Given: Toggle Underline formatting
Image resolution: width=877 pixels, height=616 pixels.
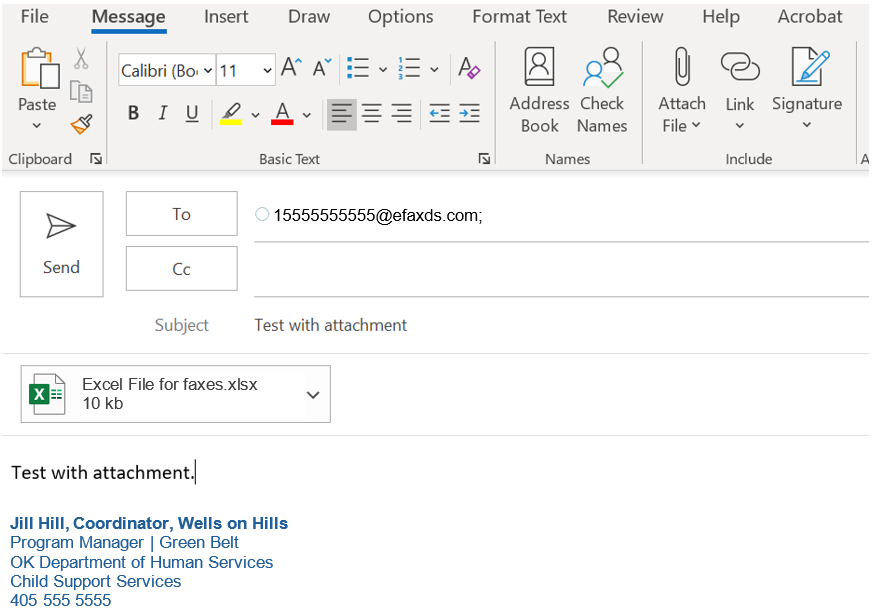Looking at the screenshot, I should 192,114.
